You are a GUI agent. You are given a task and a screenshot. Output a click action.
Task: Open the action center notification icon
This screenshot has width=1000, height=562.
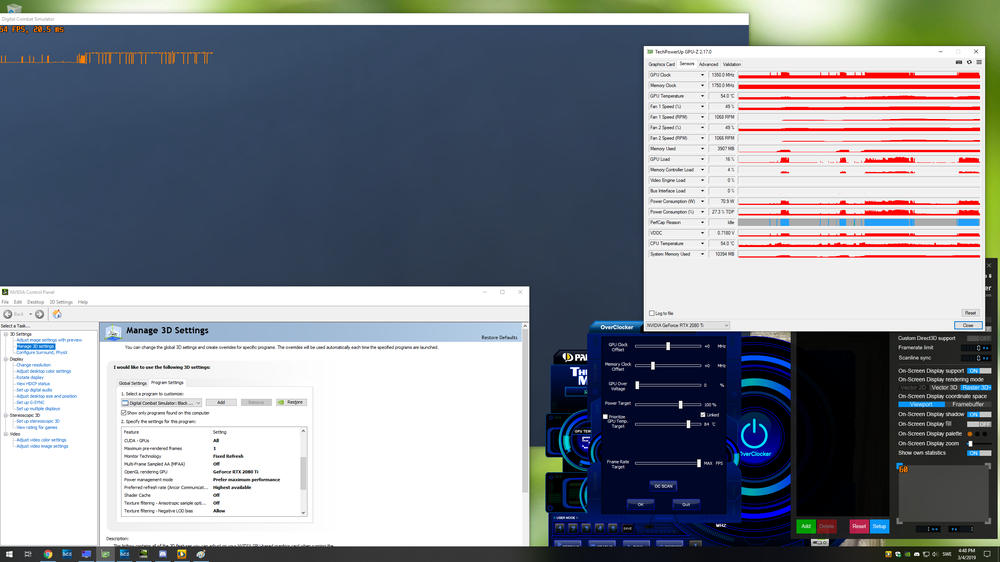[987, 554]
